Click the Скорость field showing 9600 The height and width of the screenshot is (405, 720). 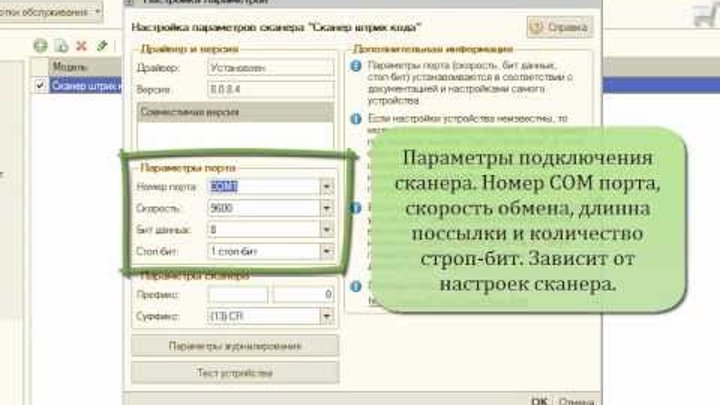(x=264, y=208)
